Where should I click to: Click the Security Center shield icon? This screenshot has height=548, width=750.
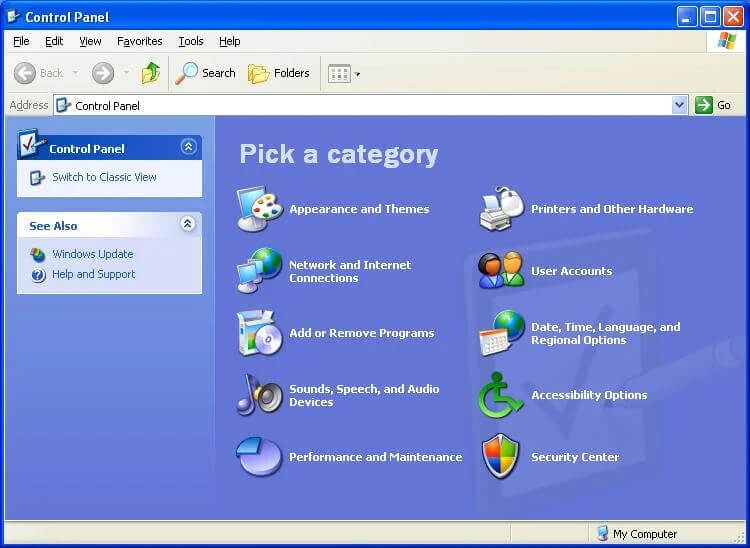[x=502, y=457]
